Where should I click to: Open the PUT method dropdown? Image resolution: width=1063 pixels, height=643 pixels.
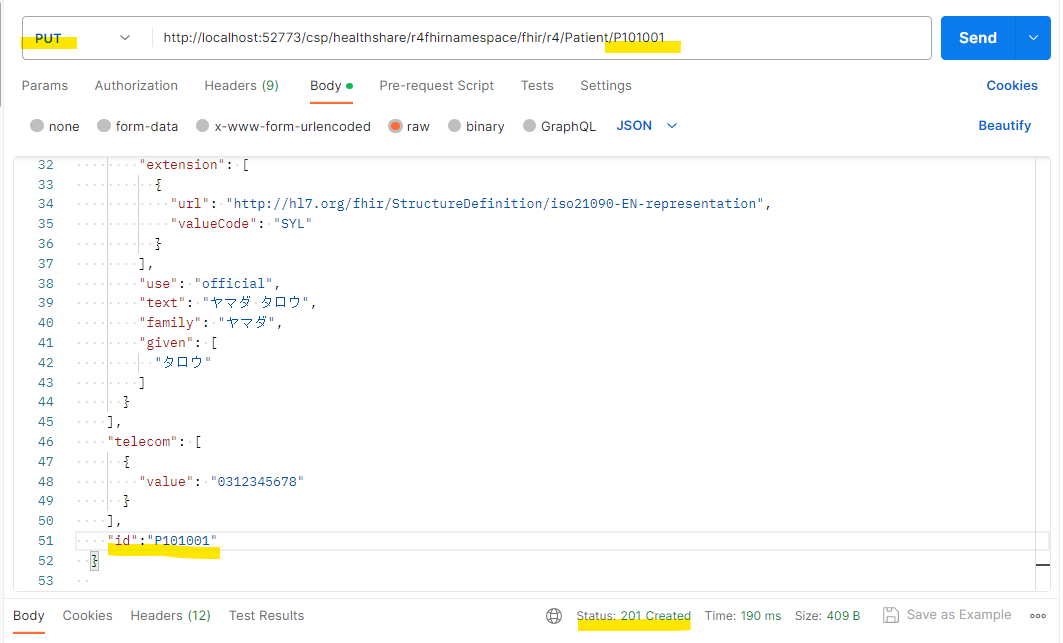[x=83, y=38]
